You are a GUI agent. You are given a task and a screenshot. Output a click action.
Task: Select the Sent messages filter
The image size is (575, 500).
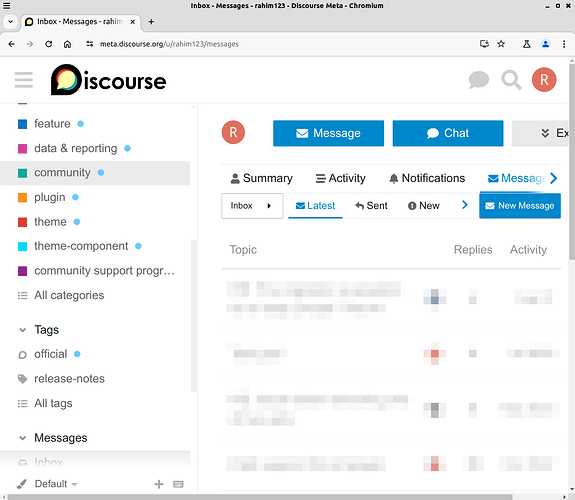click(371, 206)
